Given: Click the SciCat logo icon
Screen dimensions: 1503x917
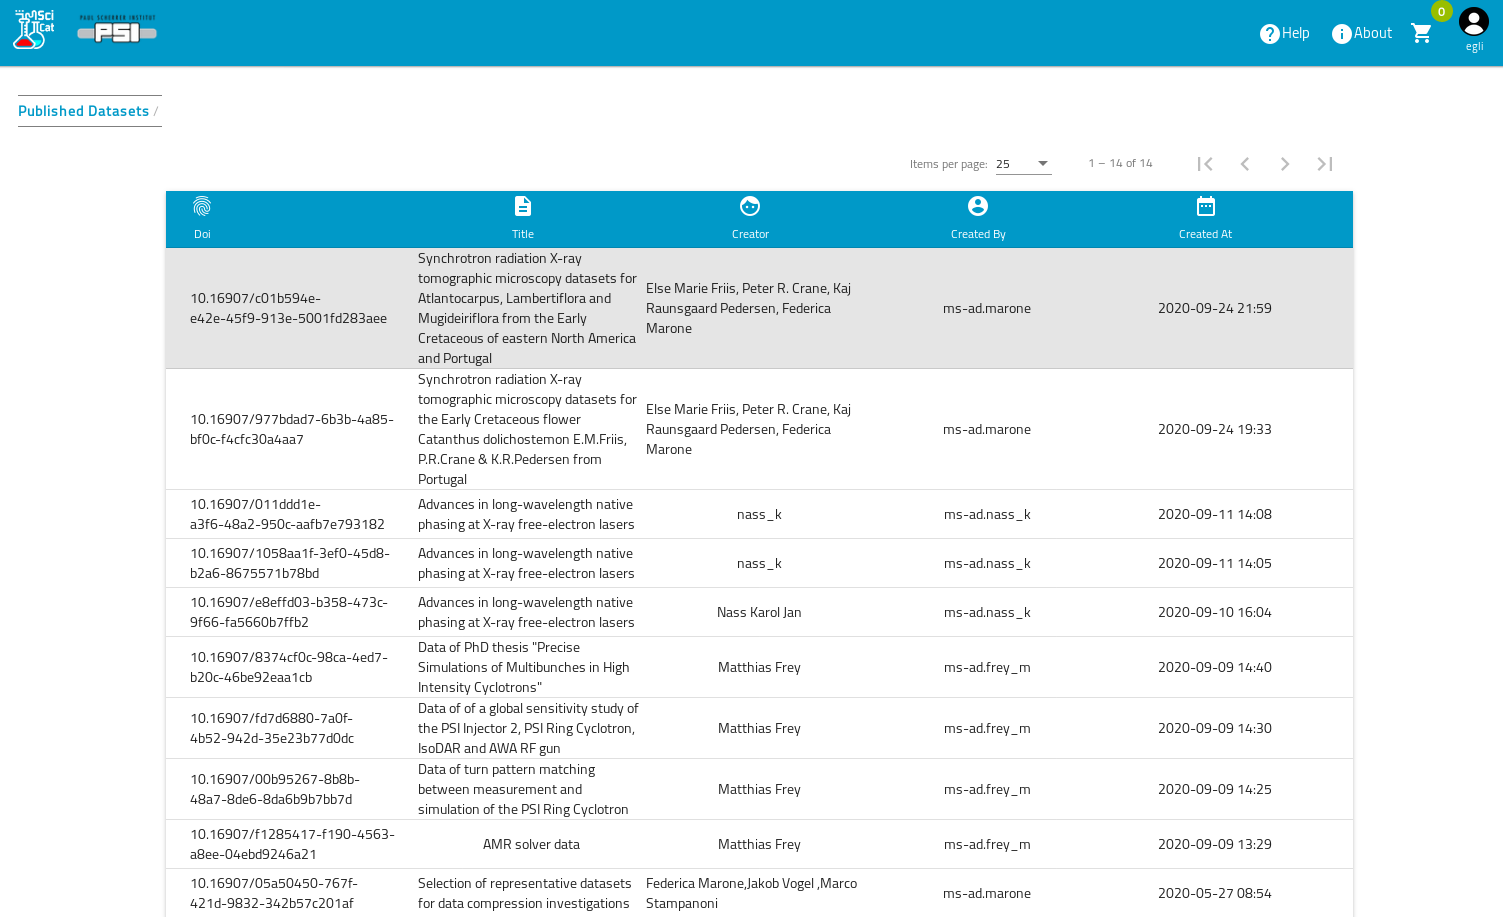Looking at the screenshot, I should coord(33,30).
